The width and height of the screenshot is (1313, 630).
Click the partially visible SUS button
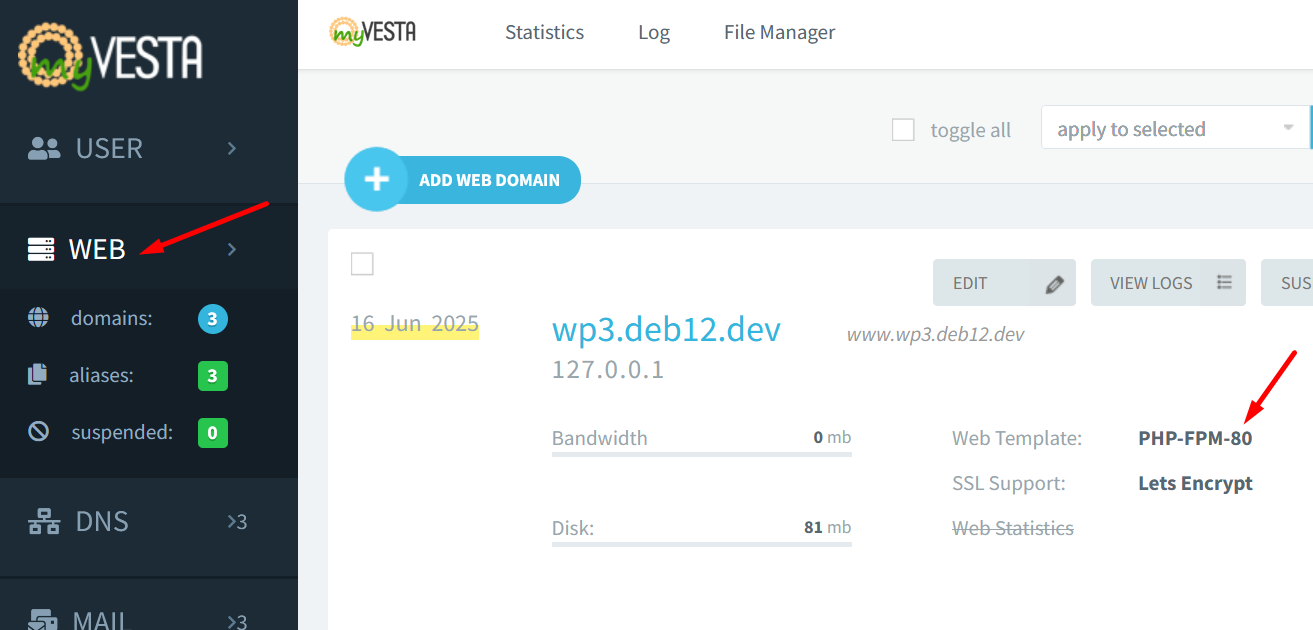[x=1287, y=283]
